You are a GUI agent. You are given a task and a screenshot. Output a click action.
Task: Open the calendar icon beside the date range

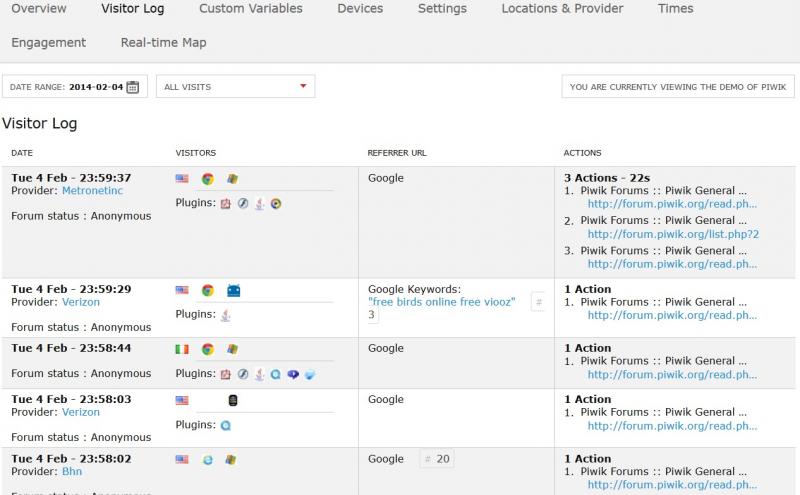tap(133, 87)
